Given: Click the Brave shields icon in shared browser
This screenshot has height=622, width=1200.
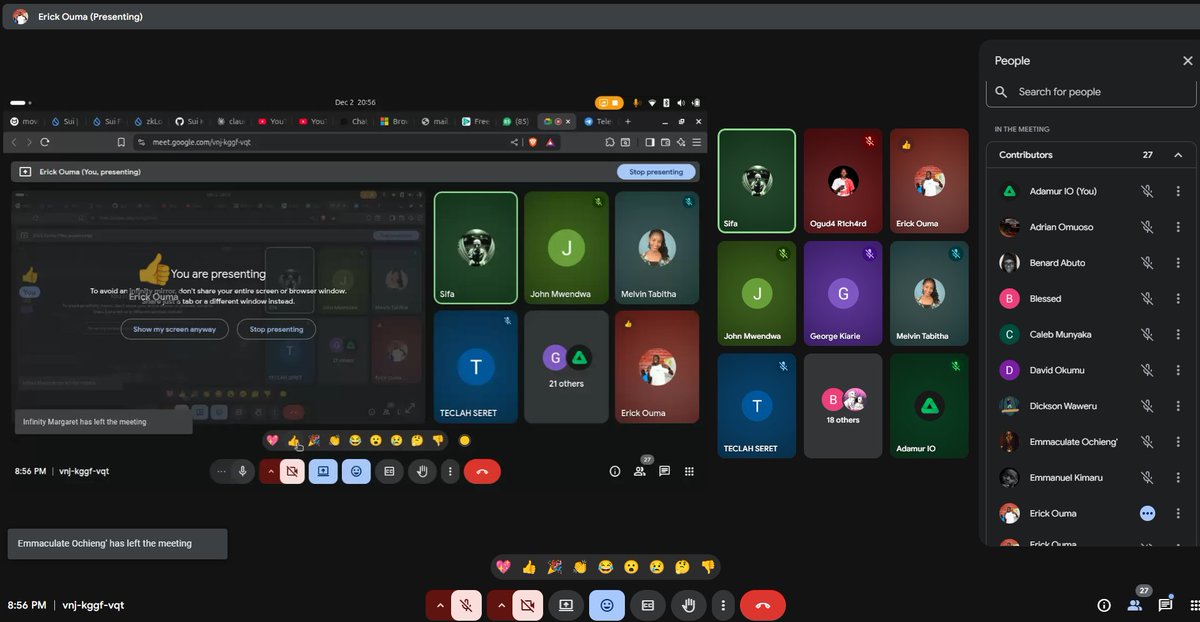Looking at the screenshot, I should coord(532,142).
